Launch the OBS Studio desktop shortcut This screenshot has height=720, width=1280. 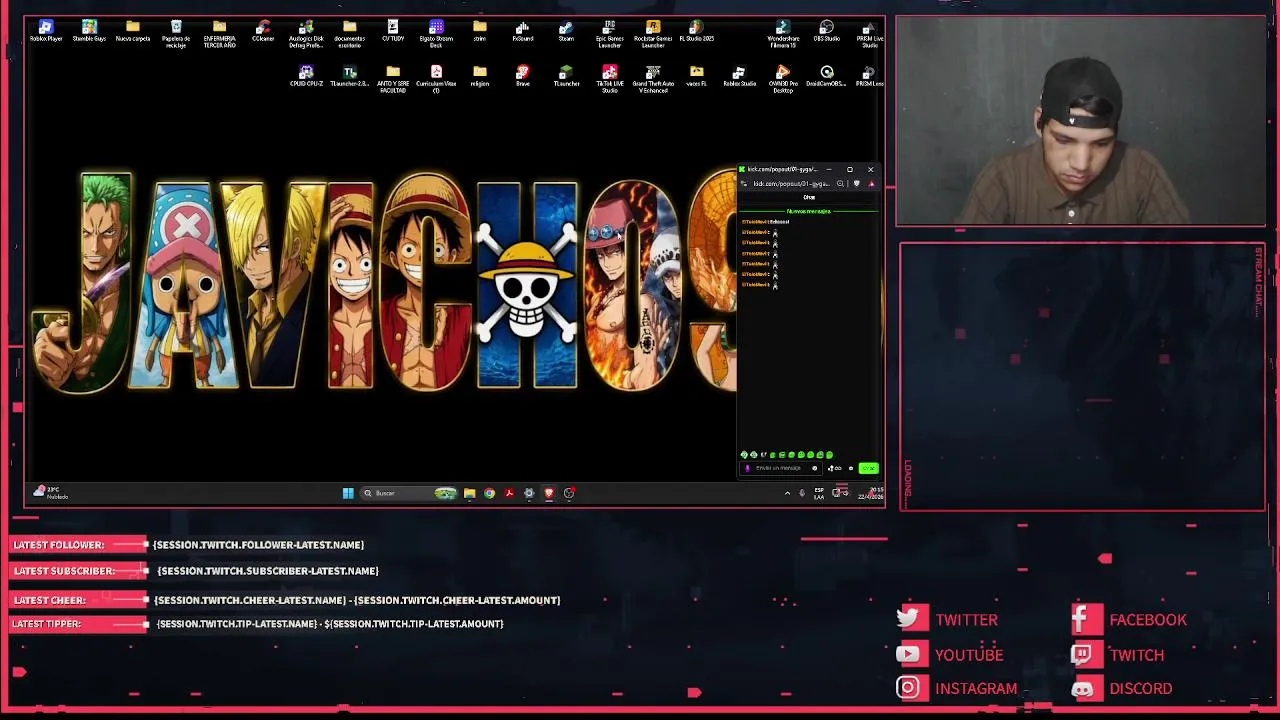click(827, 32)
